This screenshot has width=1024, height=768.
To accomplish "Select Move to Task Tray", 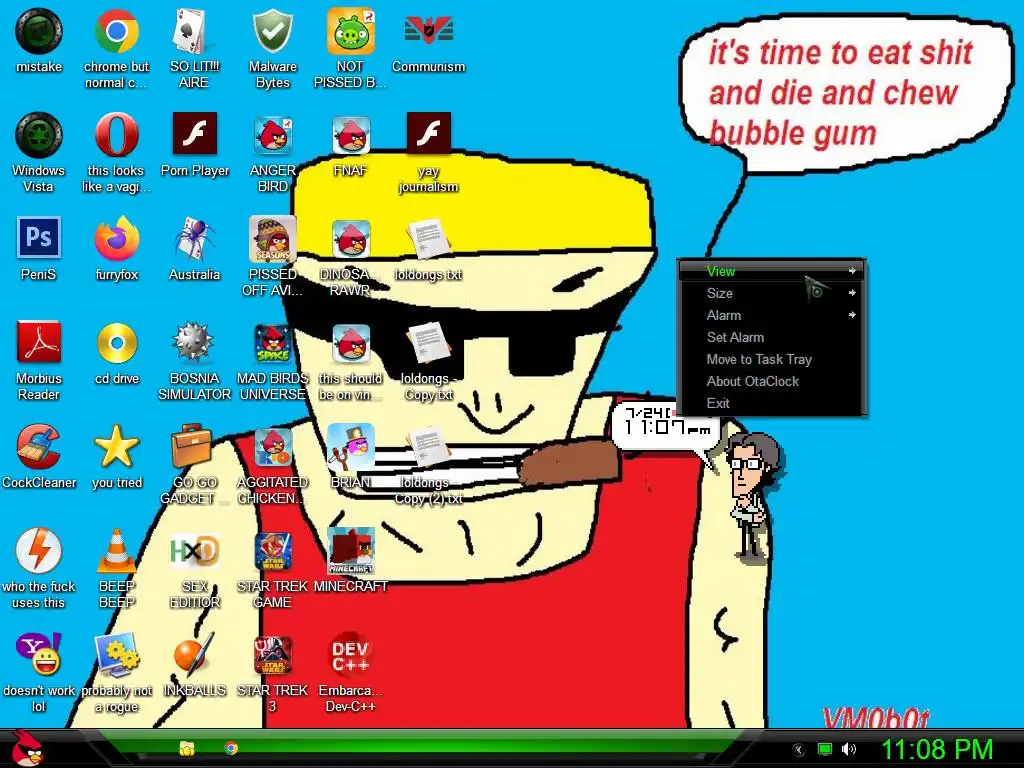I will [772, 359].
